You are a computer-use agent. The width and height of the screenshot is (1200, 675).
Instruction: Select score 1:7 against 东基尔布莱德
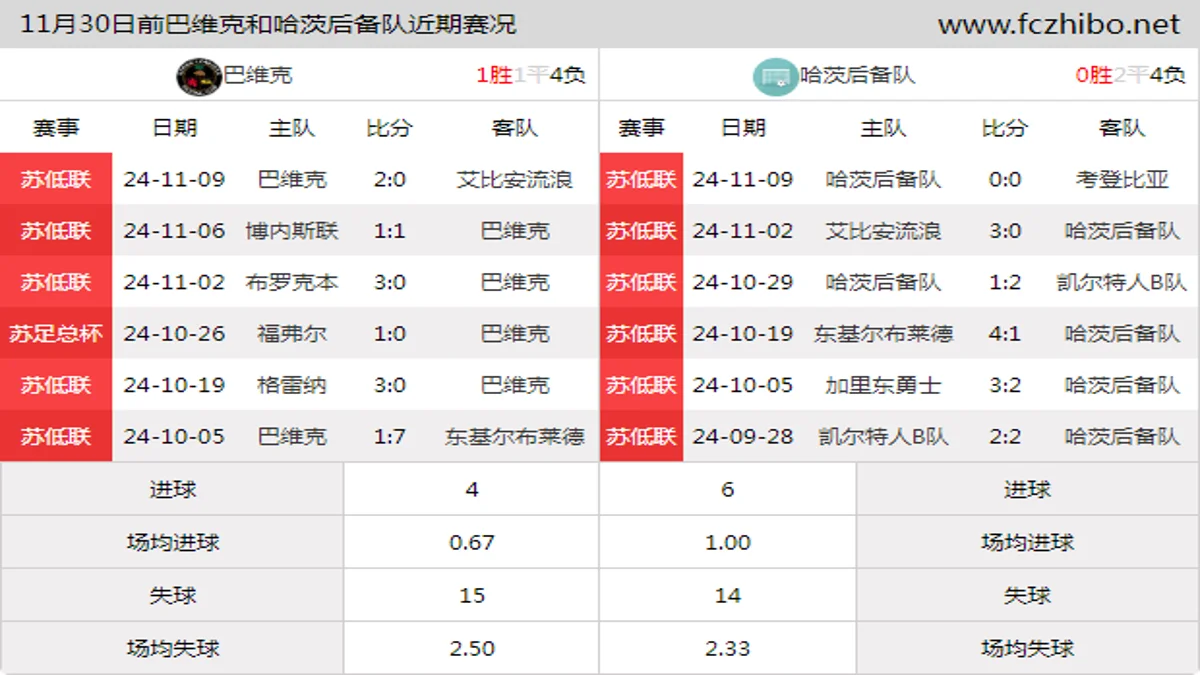[389, 437]
